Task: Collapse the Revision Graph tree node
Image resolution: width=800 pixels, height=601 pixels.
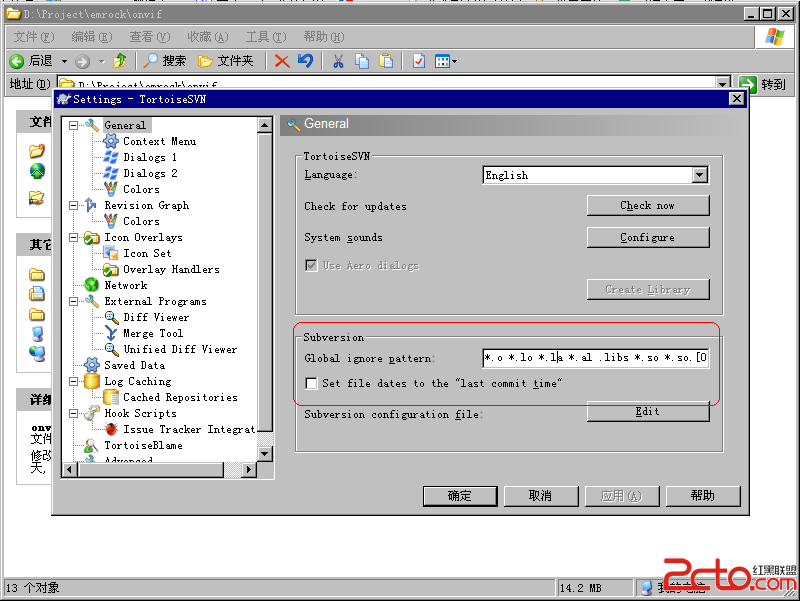Action: point(73,205)
